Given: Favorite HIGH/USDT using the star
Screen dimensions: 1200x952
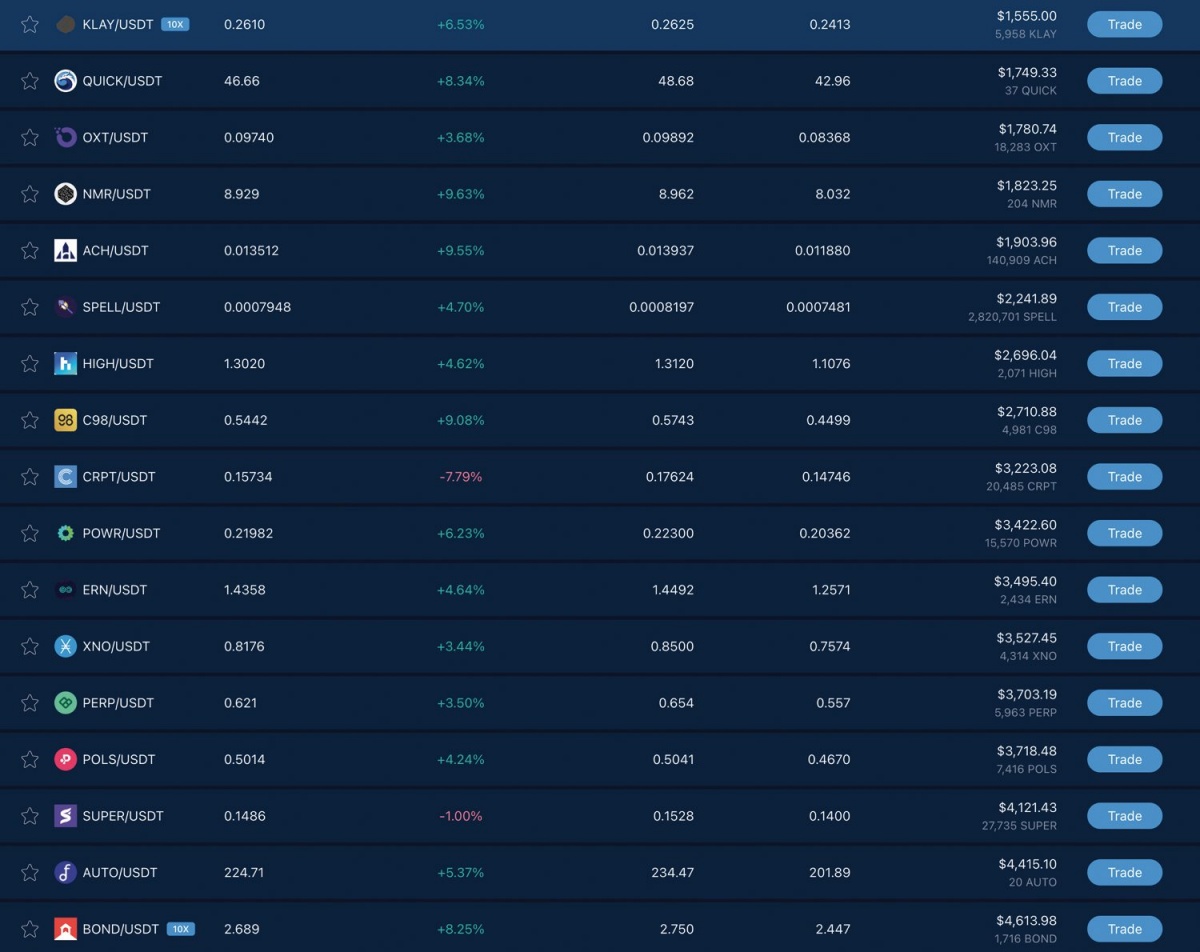Looking at the screenshot, I should tap(30, 364).
